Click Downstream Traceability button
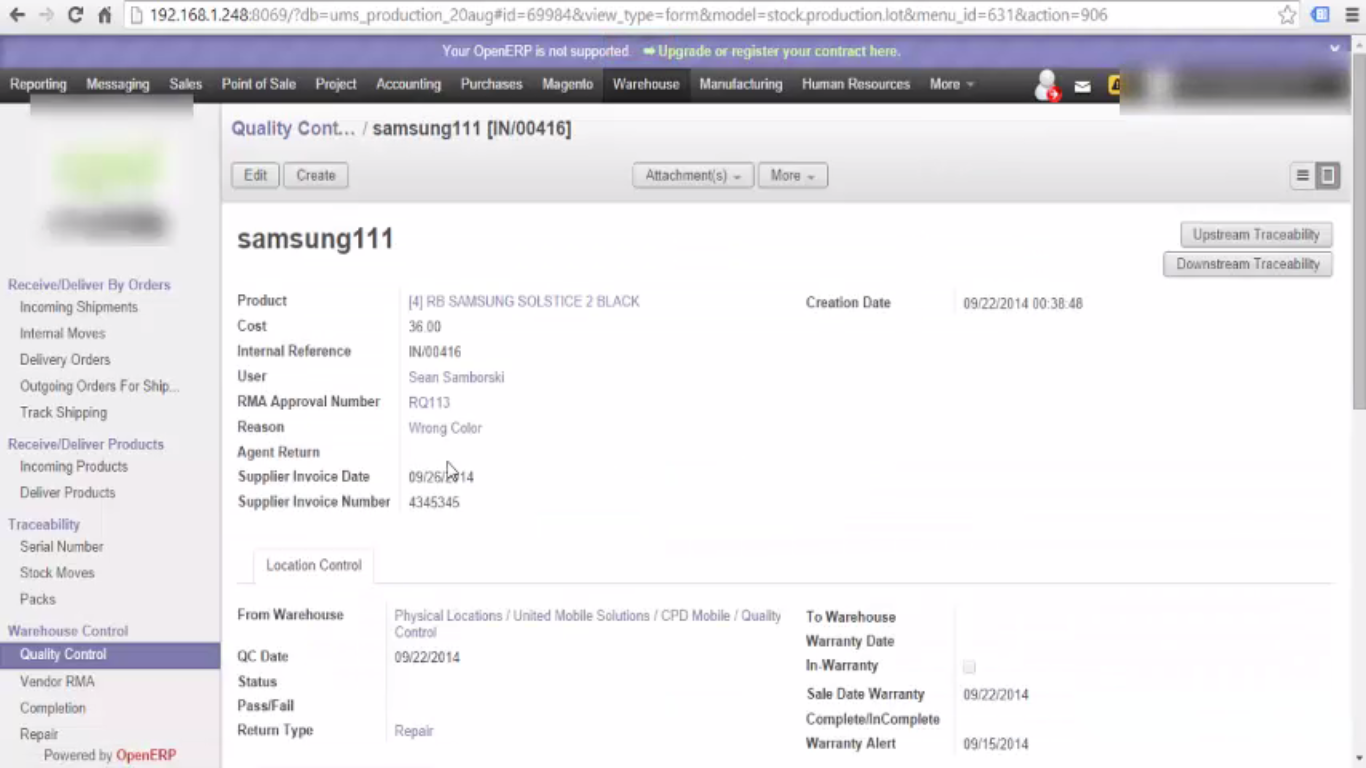Screen dimensions: 1366x768 [x=1248, y=264]
